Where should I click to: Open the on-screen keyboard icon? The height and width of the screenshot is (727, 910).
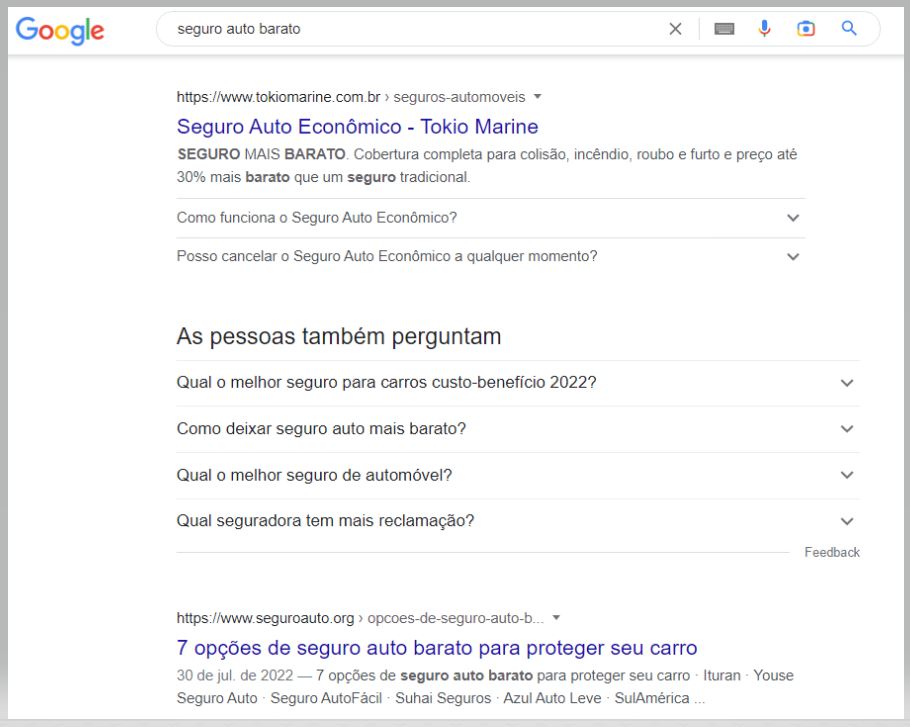pyautogui.click(x=724, y=28)
